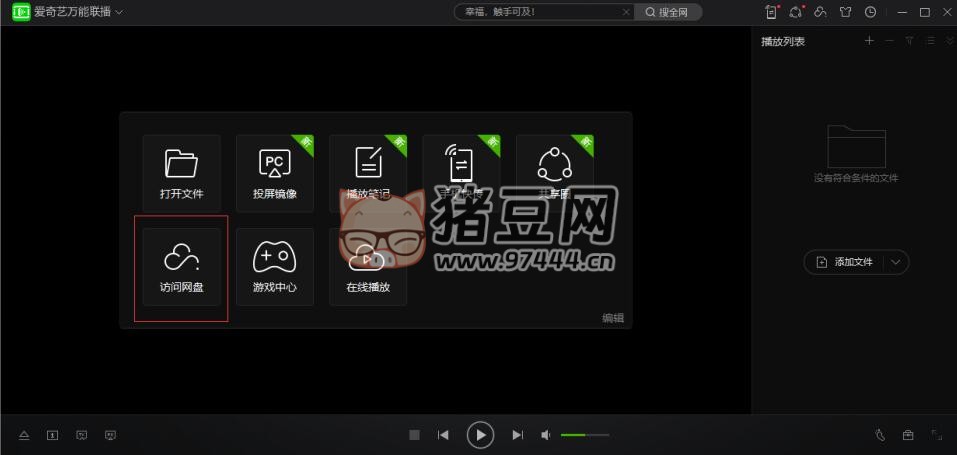
Task: Click the skin (shirt) icon in title bar
Action: (x=845, y=12)
